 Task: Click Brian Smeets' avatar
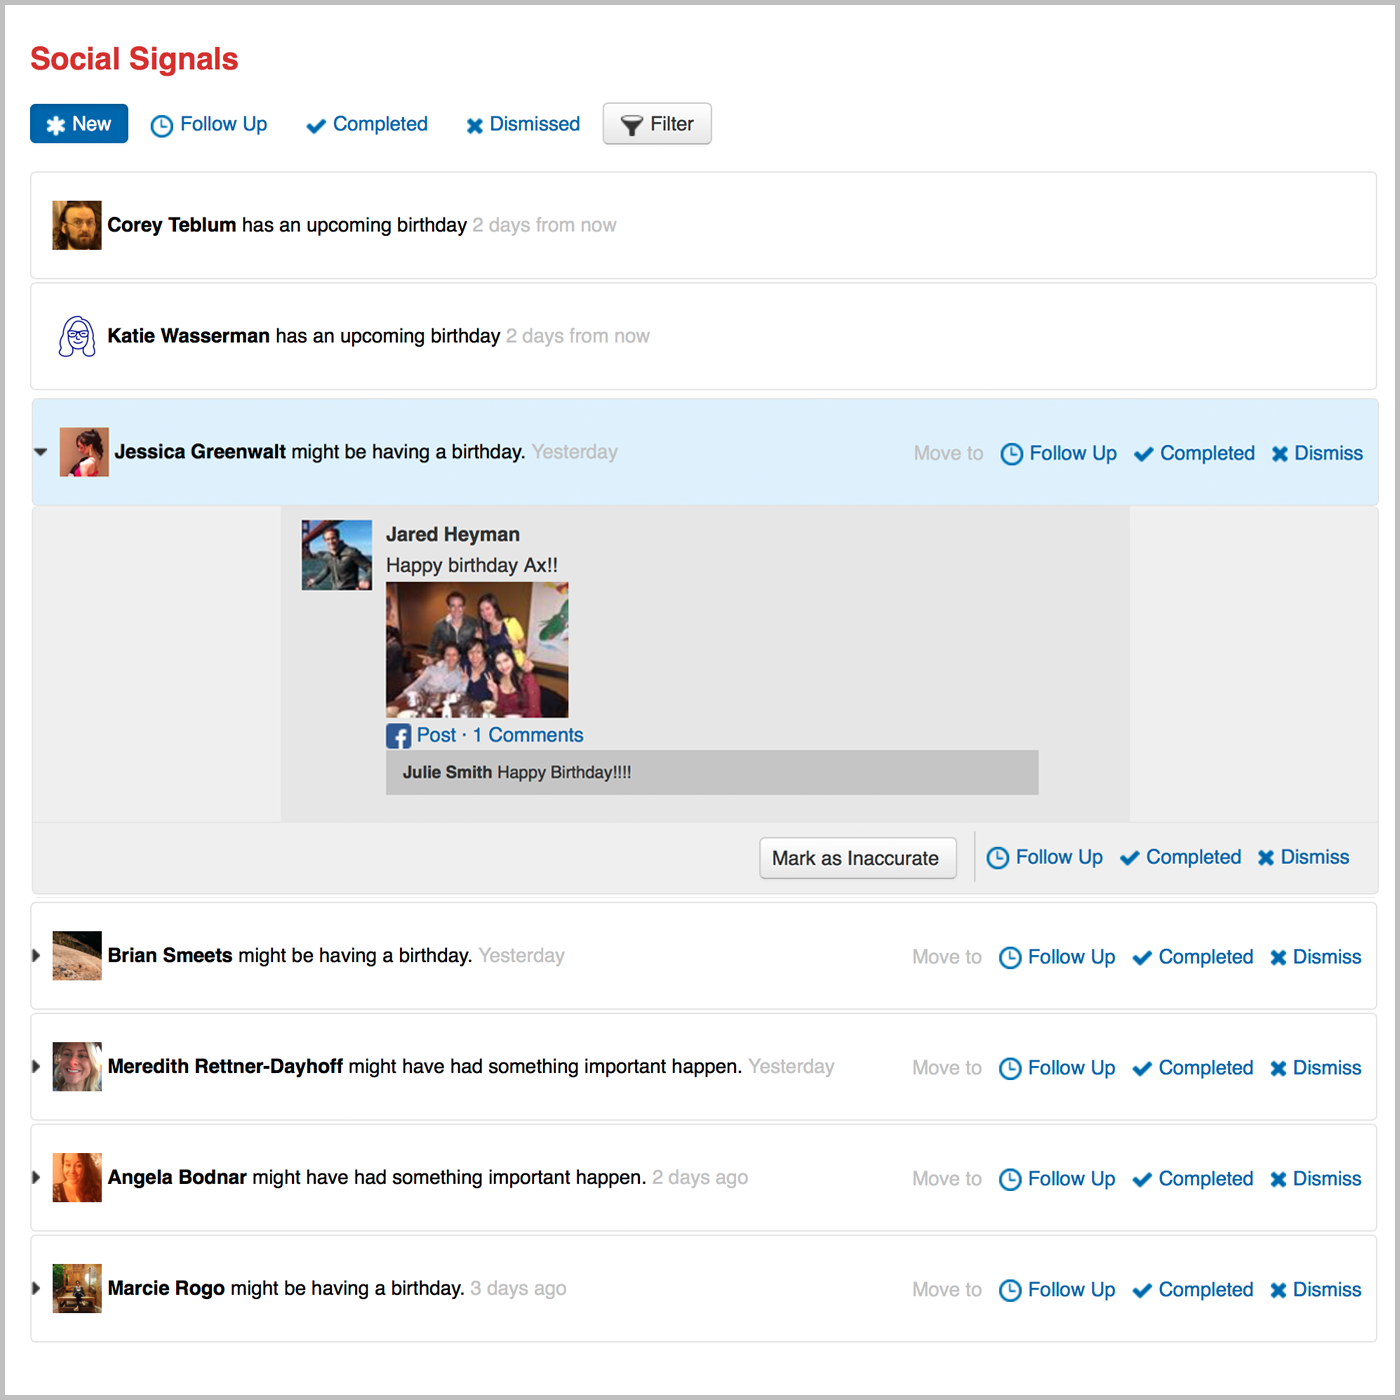tap(77, 955)
